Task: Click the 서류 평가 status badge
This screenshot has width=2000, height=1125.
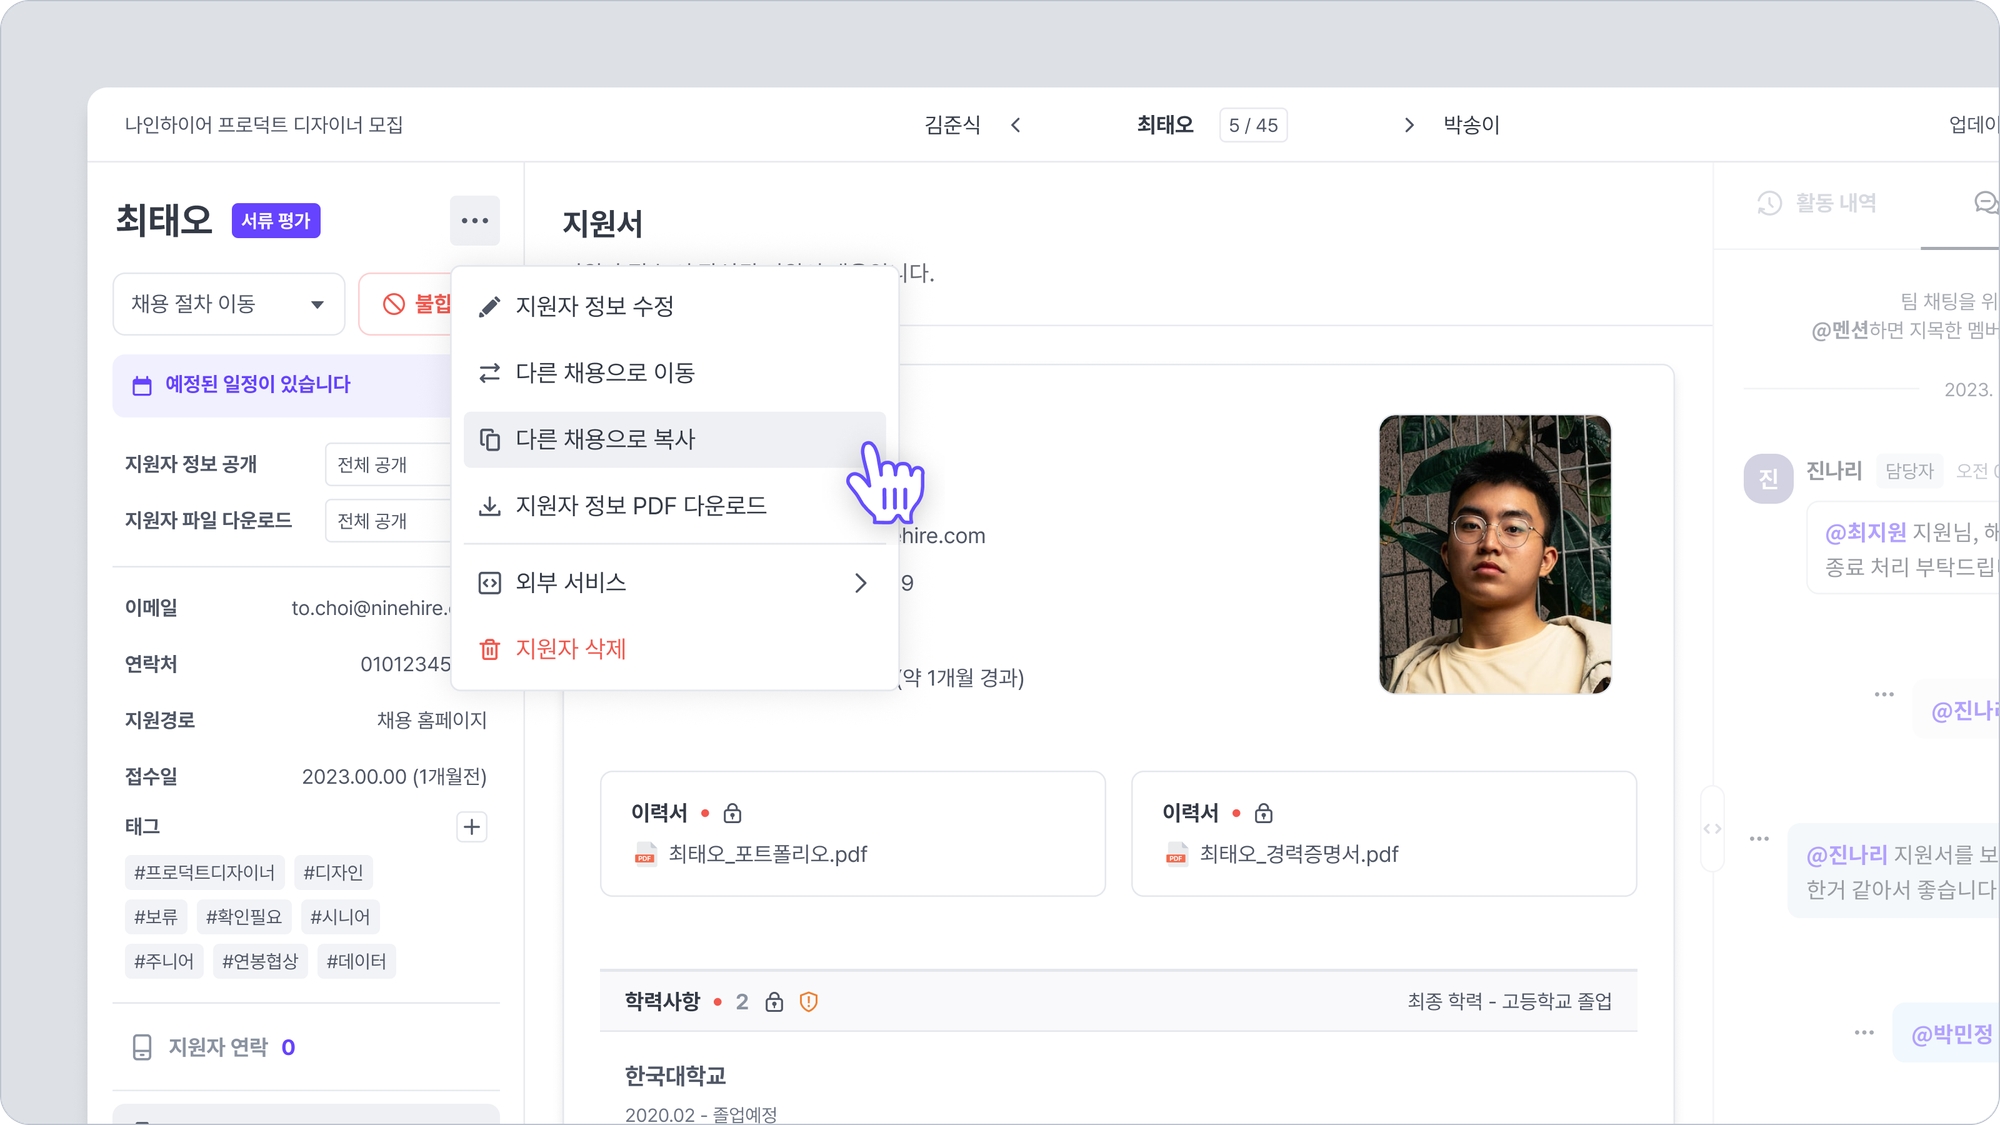Action: pos(276,221)
